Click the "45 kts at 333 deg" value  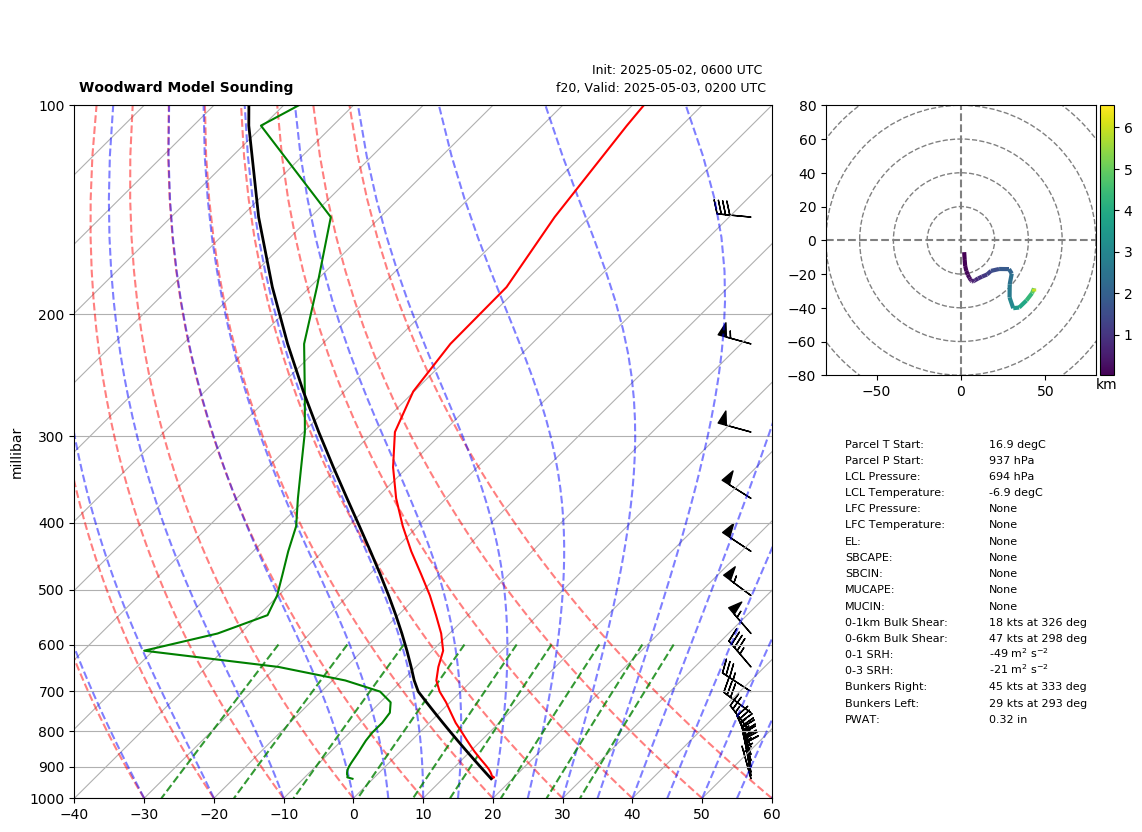[x=1037, y=686]
